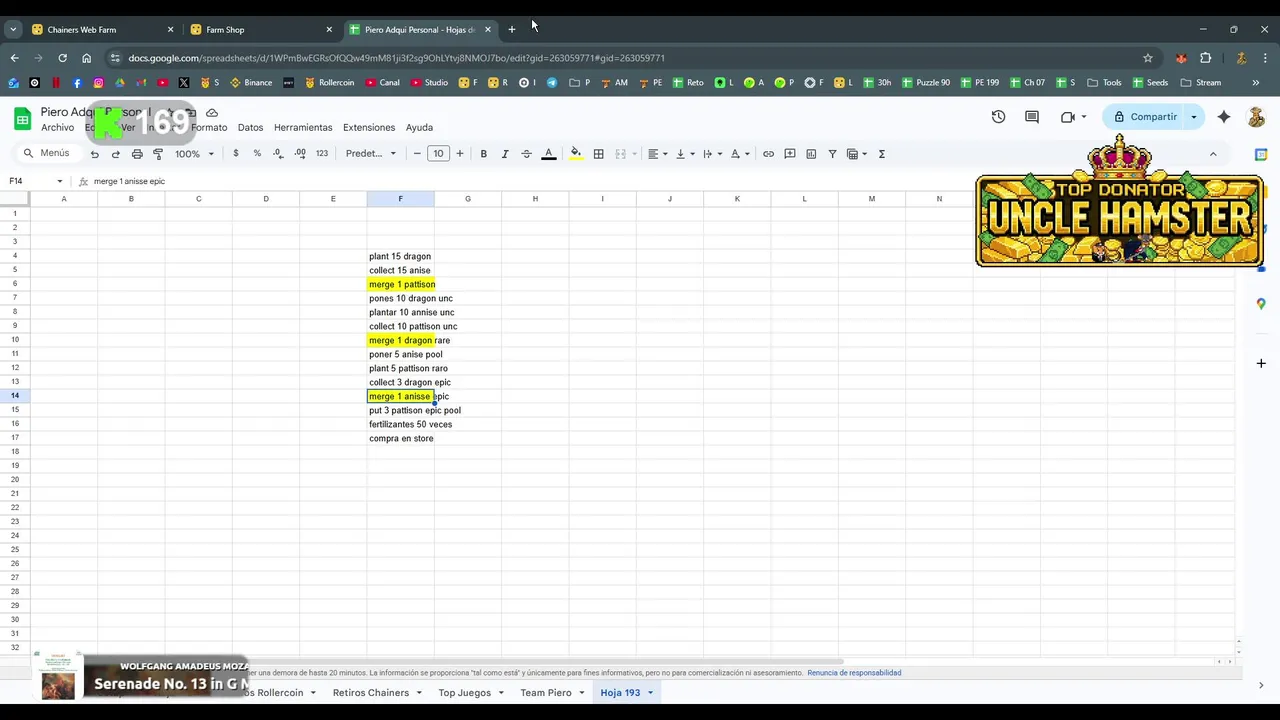Activate the paint format tool
This screenshot has height=720, width=1280.
coord(158,154)
